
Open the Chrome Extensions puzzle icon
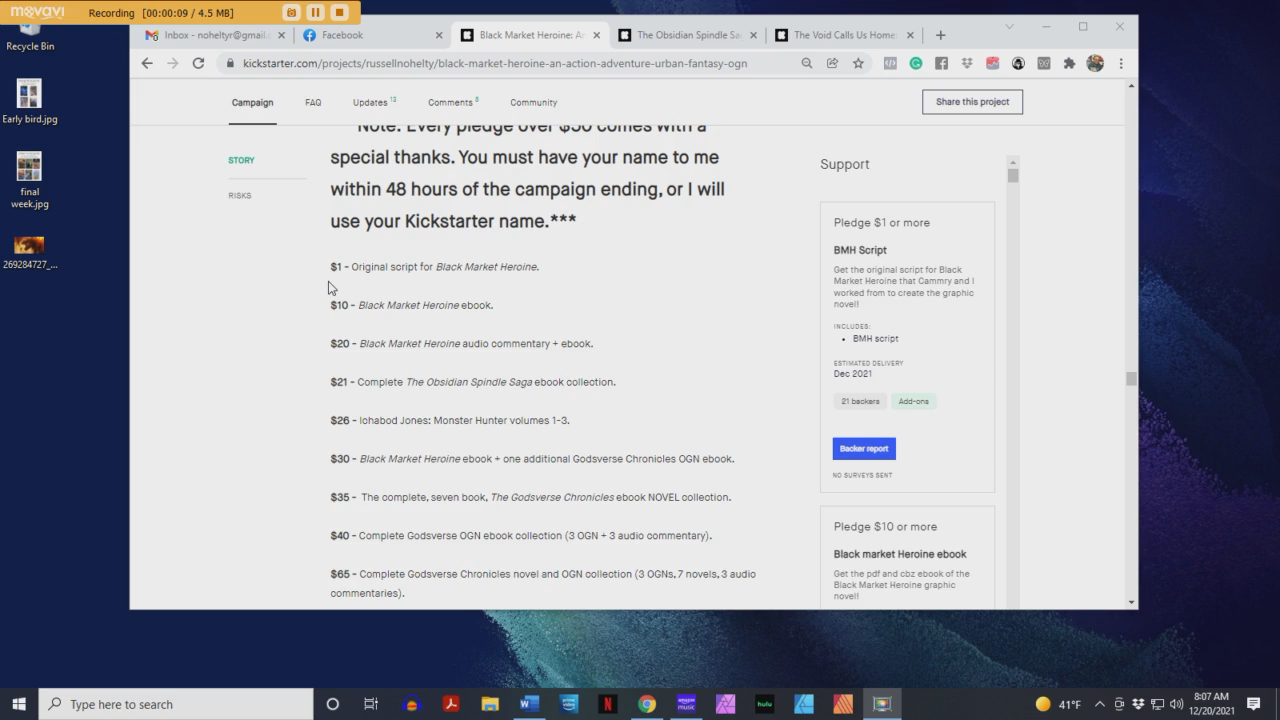1069,63
